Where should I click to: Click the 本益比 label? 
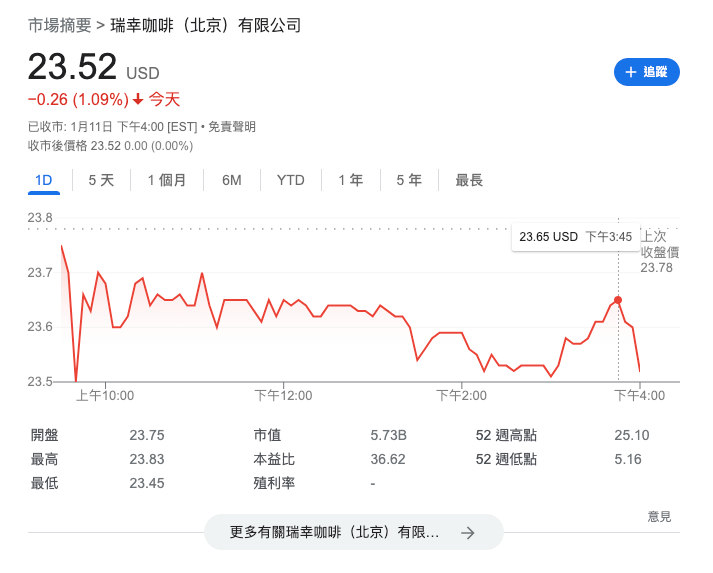coord(274,459)
